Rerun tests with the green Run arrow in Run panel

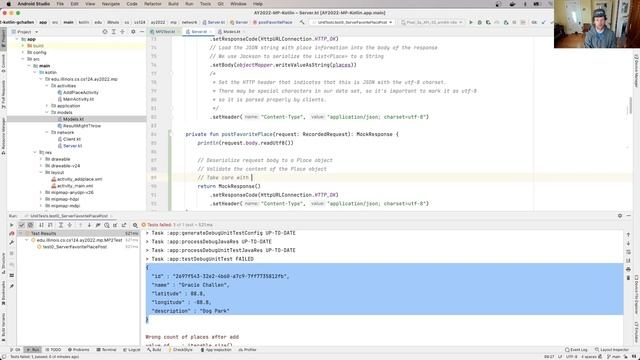tap(11, 225)
